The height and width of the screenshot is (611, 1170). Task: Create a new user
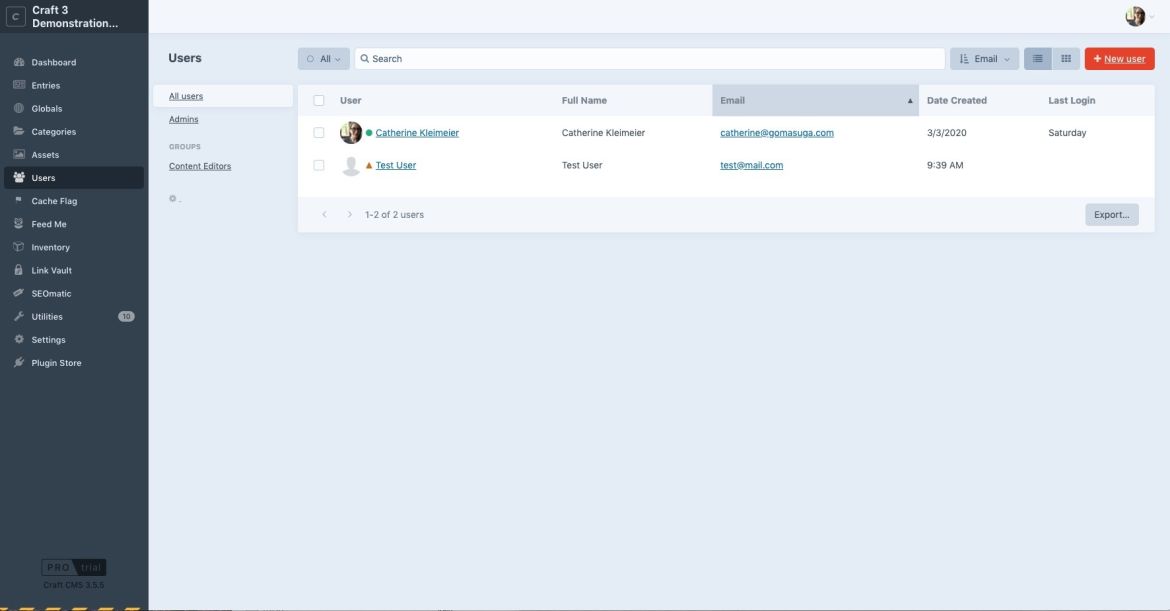tap(1117, 57)
